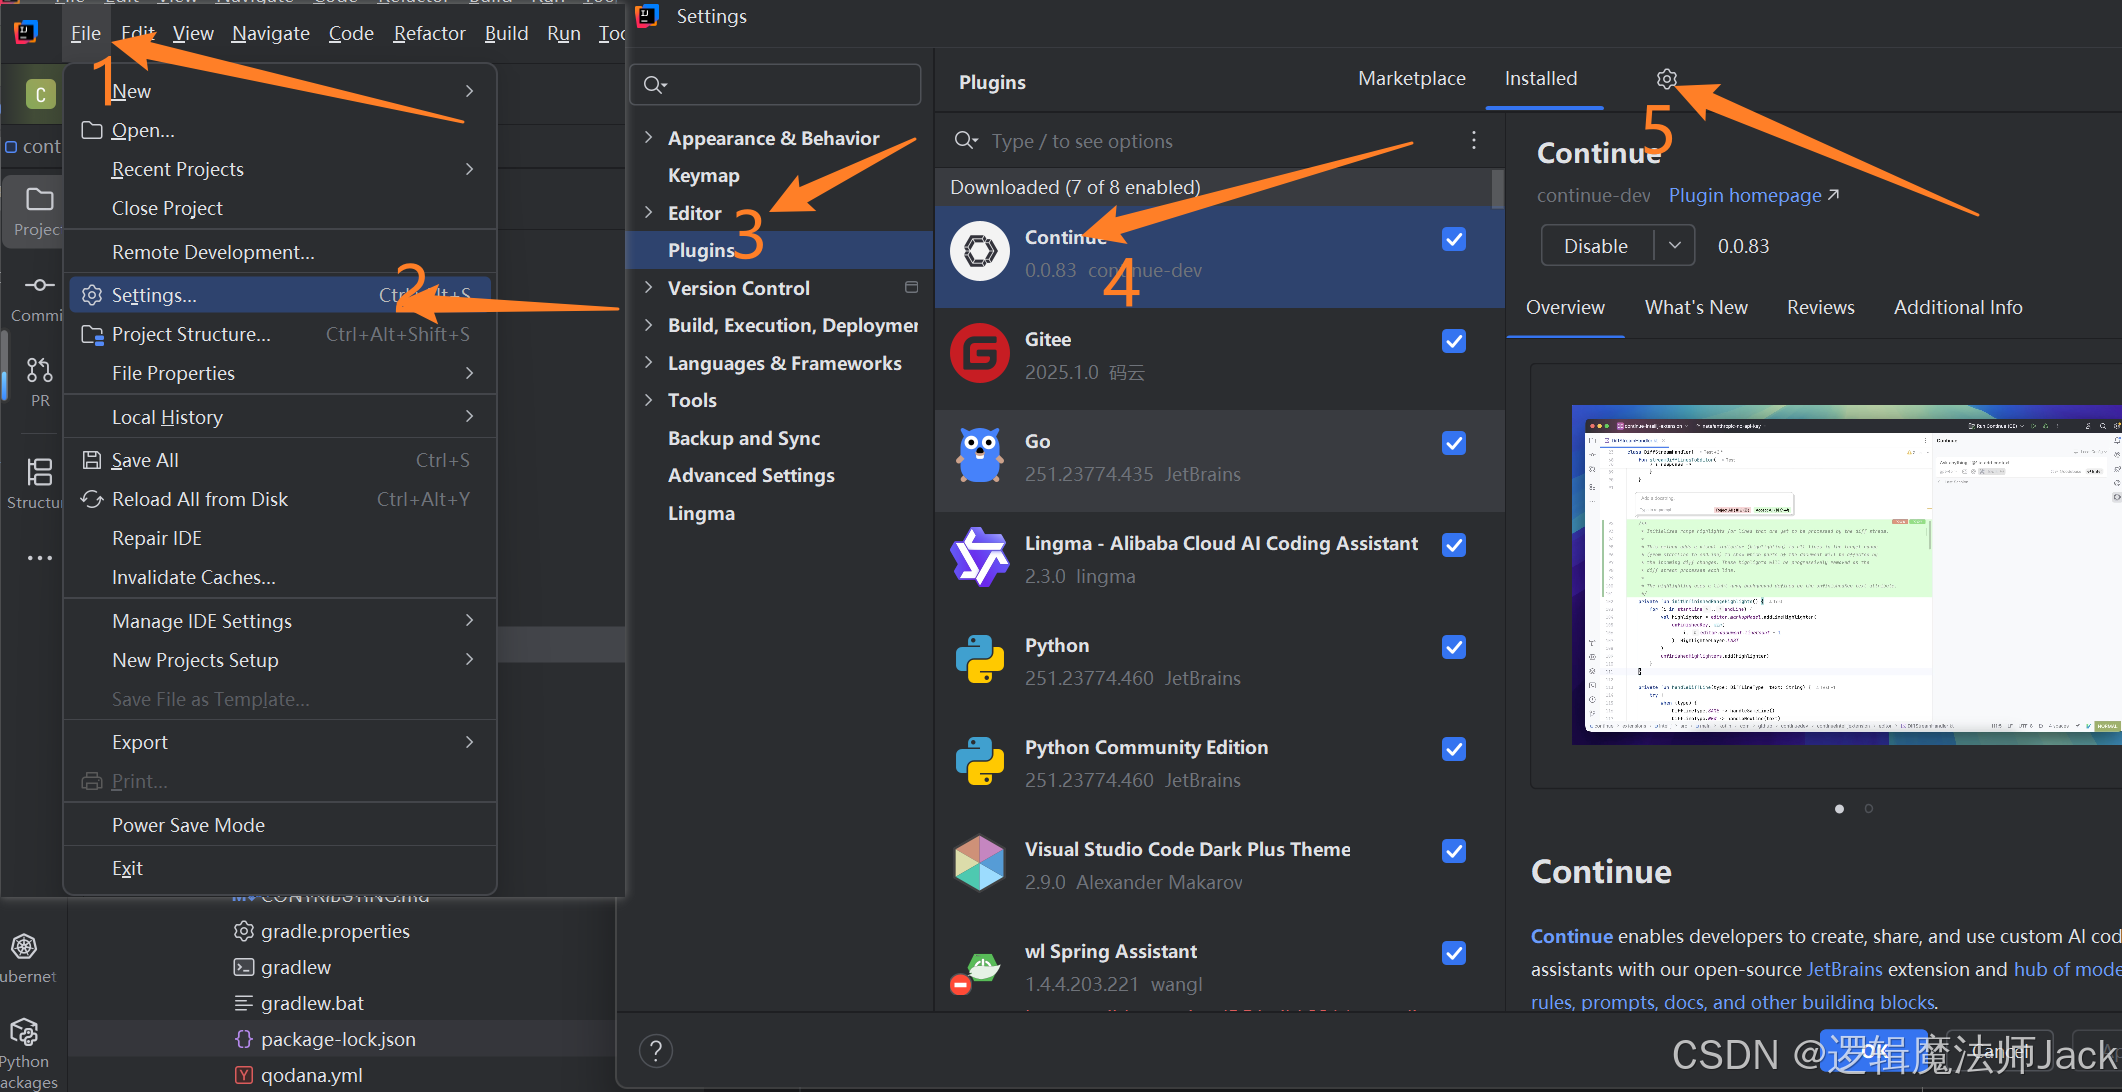Click the Python Packages sidebar icon
The height and width of the screenshot is (1092, 2122).
[x=24, y=1033]
